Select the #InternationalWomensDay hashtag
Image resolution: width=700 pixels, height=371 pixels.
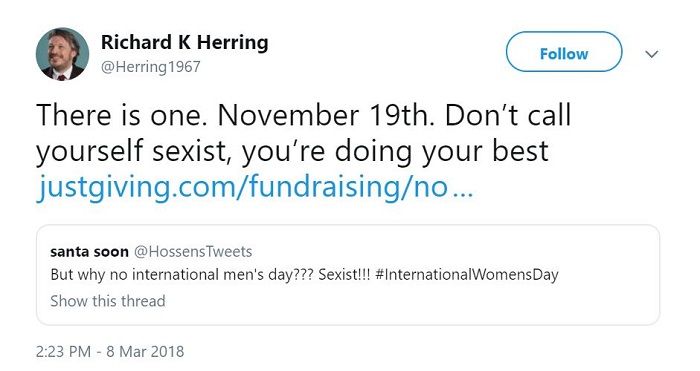pos(467,274)
